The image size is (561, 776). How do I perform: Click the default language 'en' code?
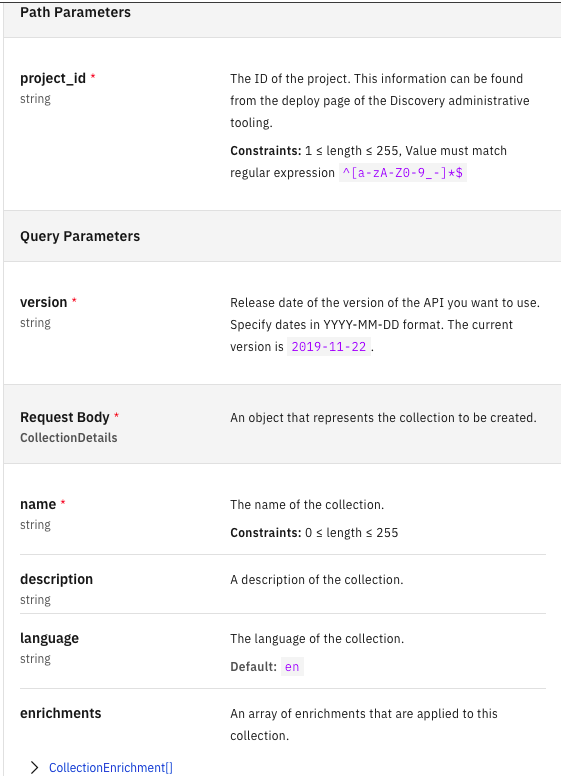click(x=292, y=667)
